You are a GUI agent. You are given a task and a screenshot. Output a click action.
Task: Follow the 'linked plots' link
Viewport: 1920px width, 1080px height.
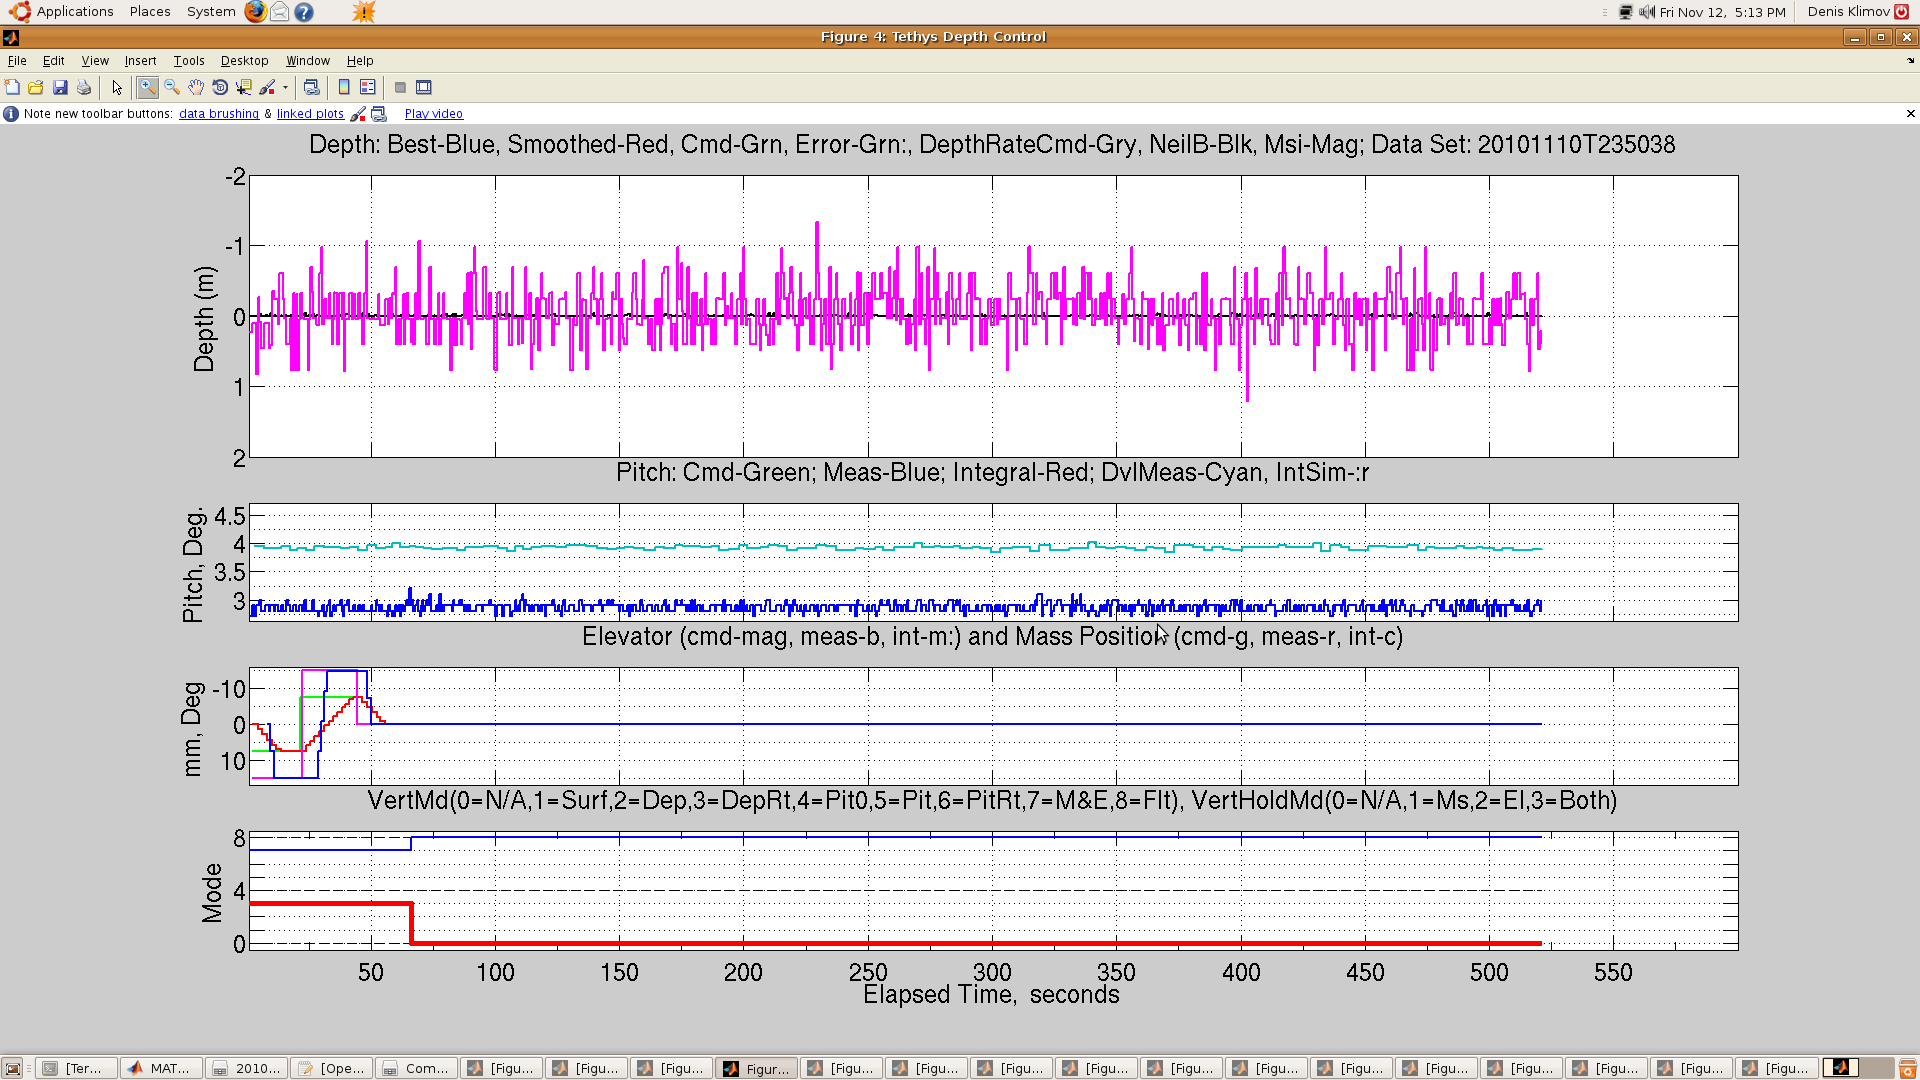click(x=310, y=114)
